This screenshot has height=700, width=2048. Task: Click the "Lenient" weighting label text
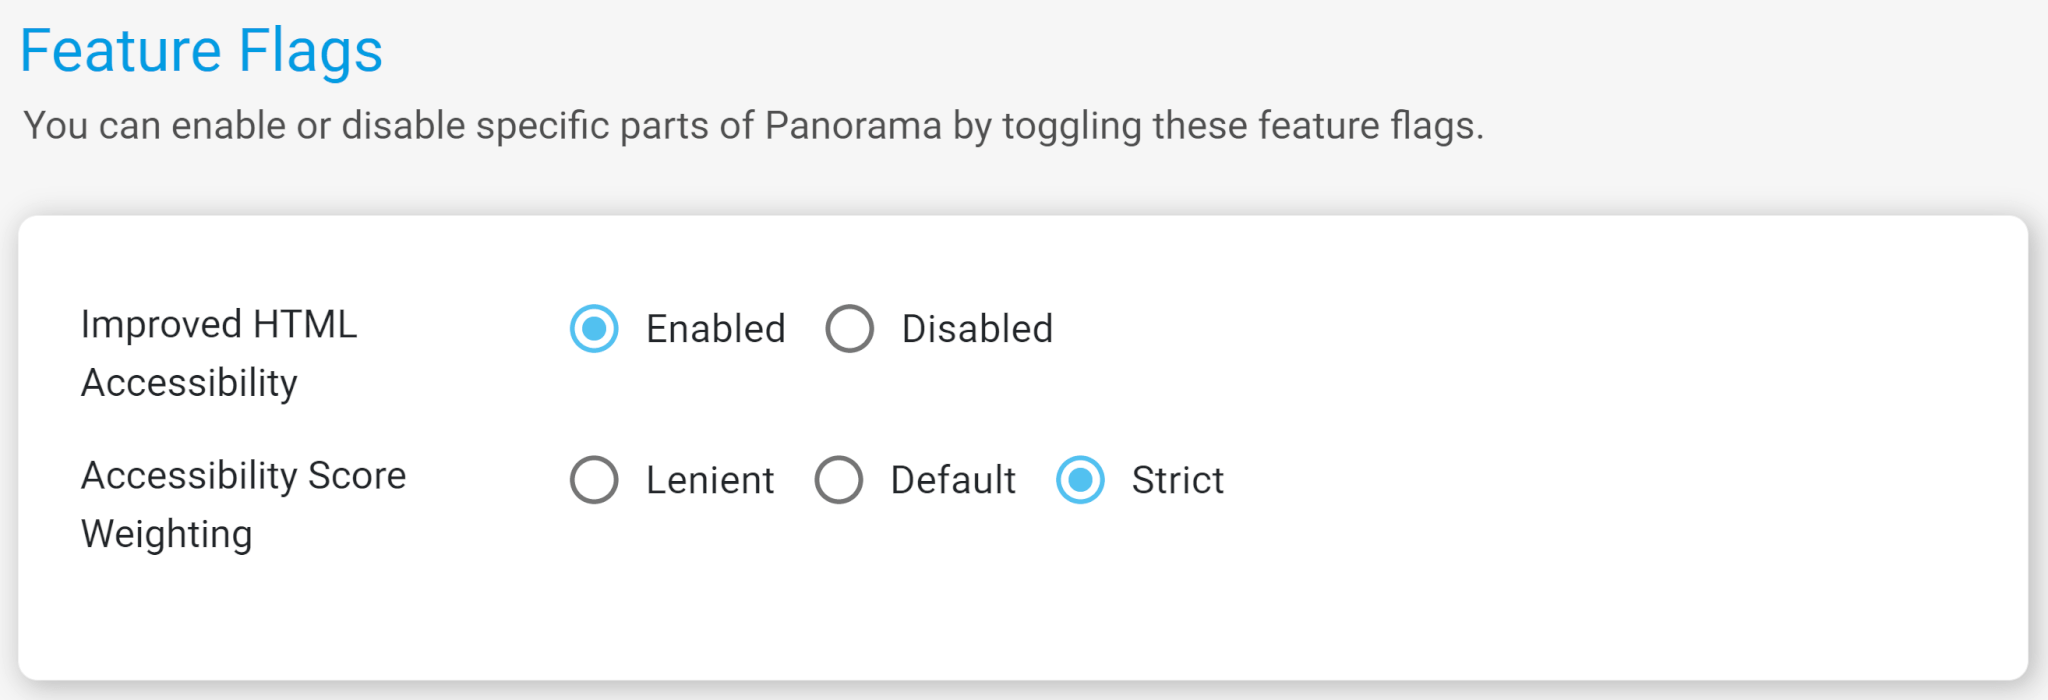[x=710, y=480]
